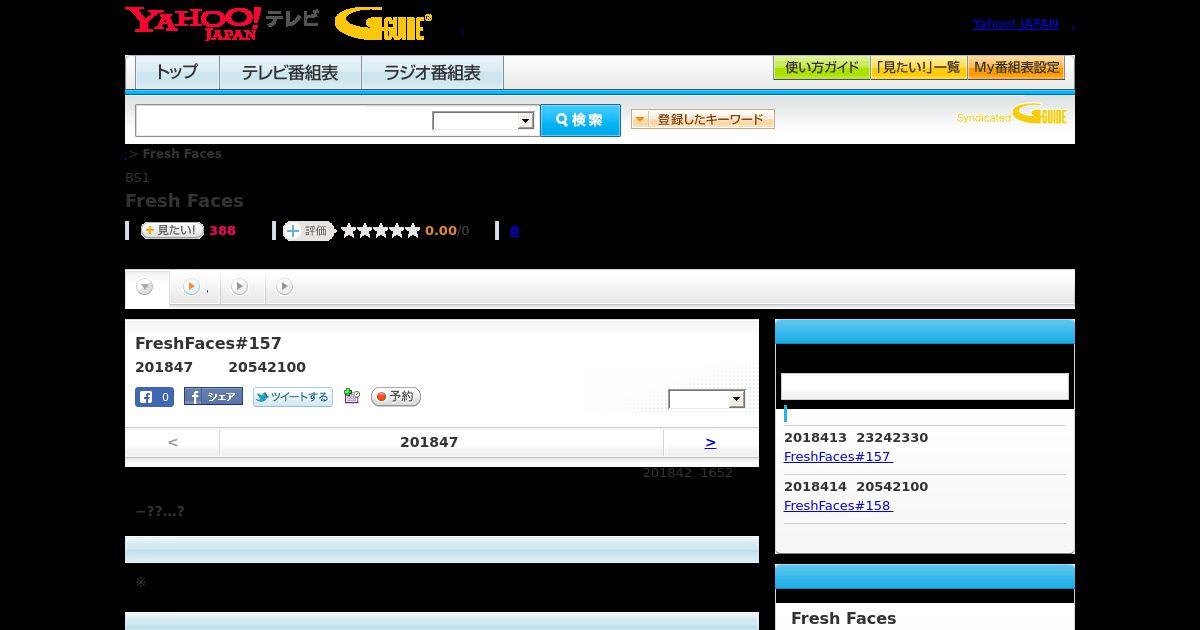Screen dimensions: 1200x630
Task: Open the Yahoo! JAPAN link
Action: click(1015, 24)
